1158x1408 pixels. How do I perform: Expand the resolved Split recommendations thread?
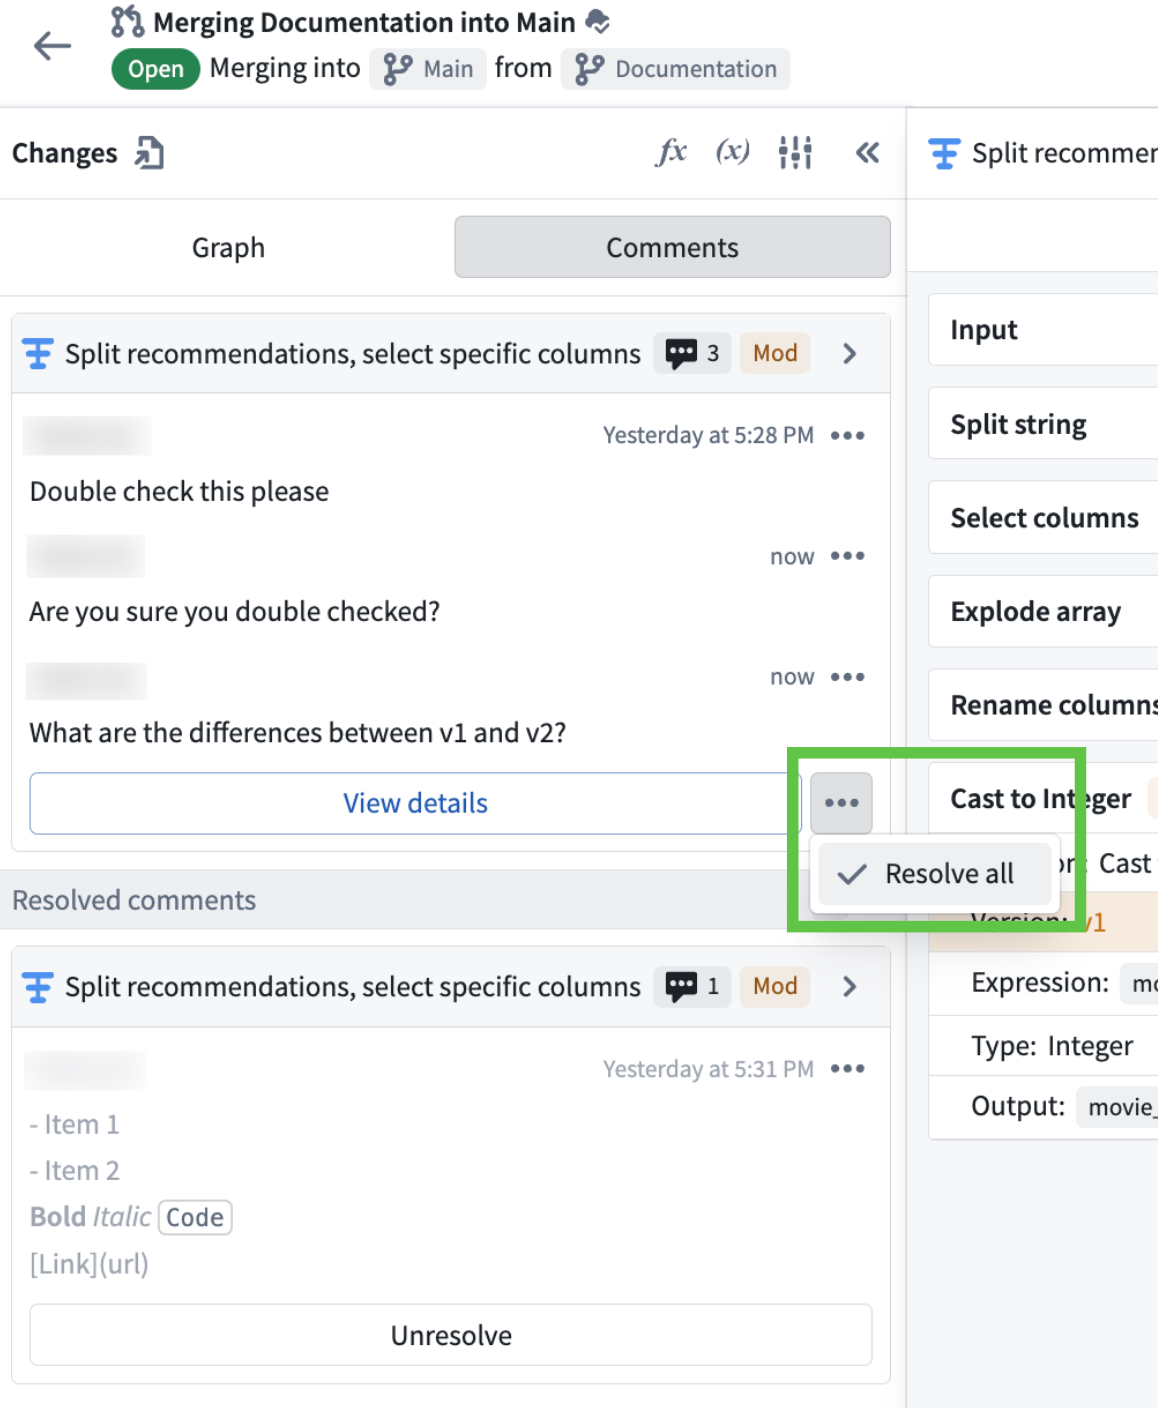tap(849, 987)
